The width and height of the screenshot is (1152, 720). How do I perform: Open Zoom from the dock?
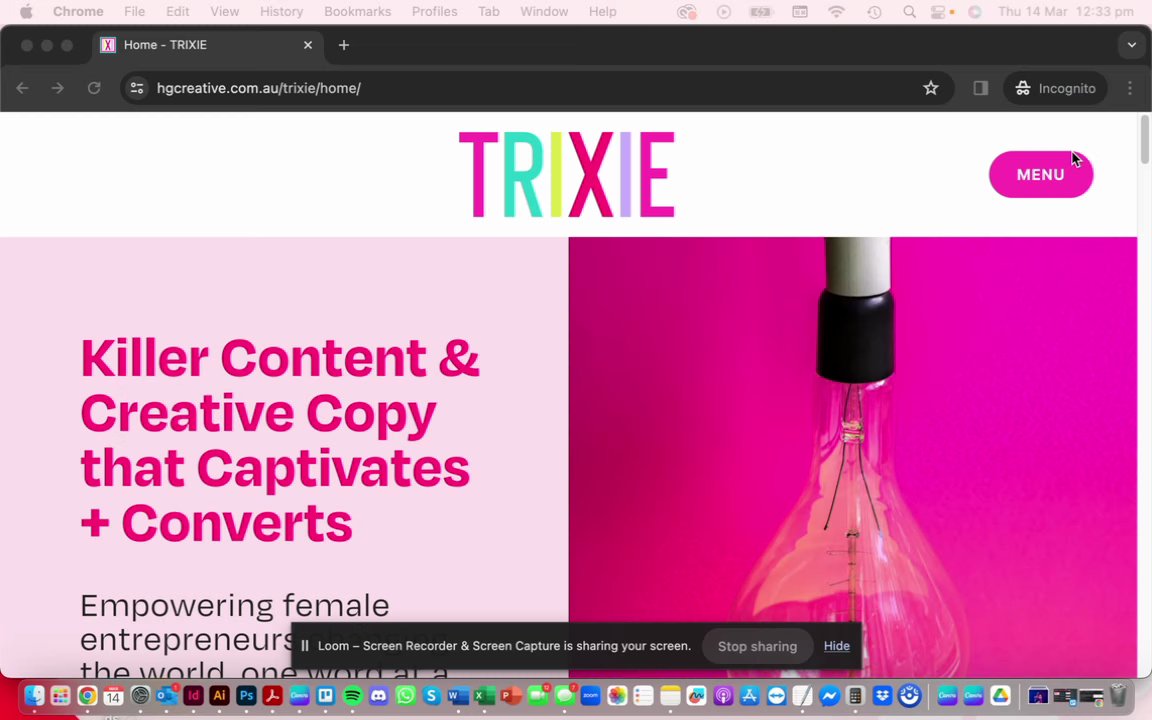pyautogui.click(x=590, y=695)
